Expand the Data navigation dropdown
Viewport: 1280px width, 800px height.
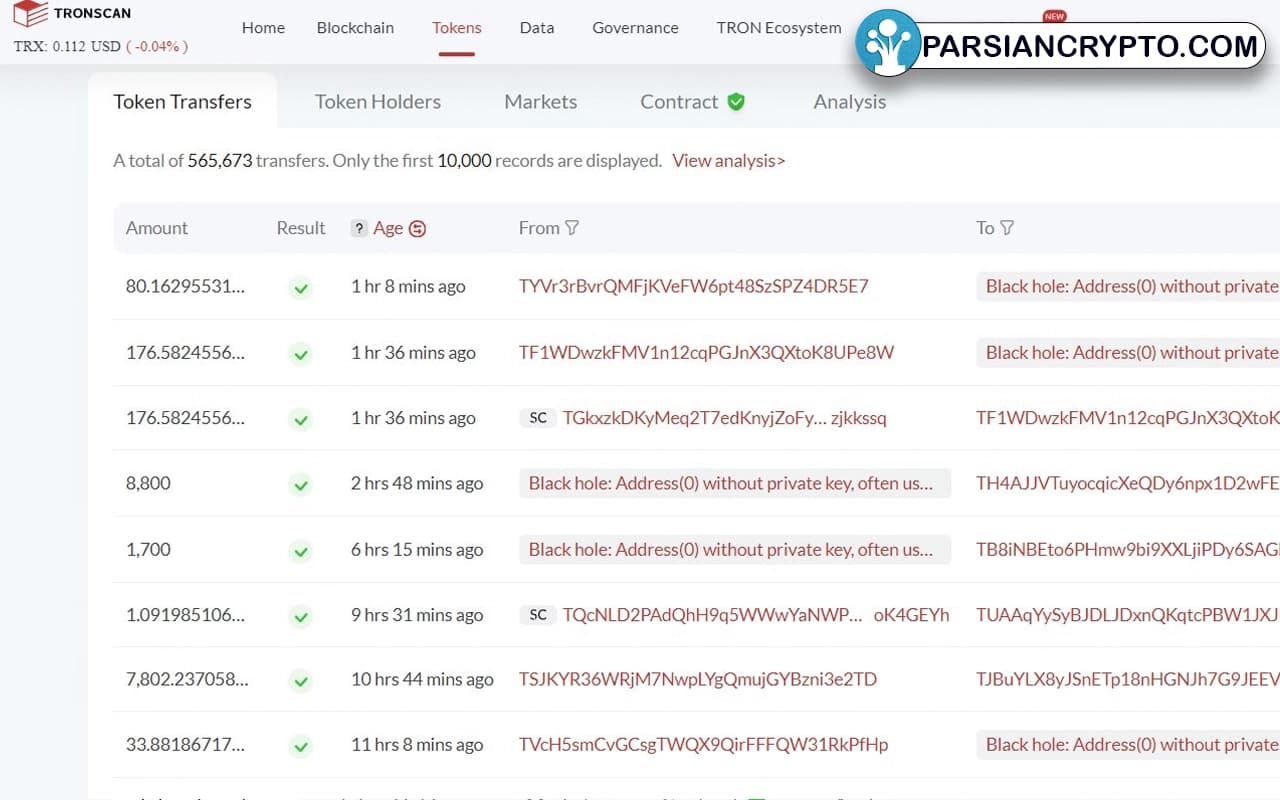(x=536, y=28)
